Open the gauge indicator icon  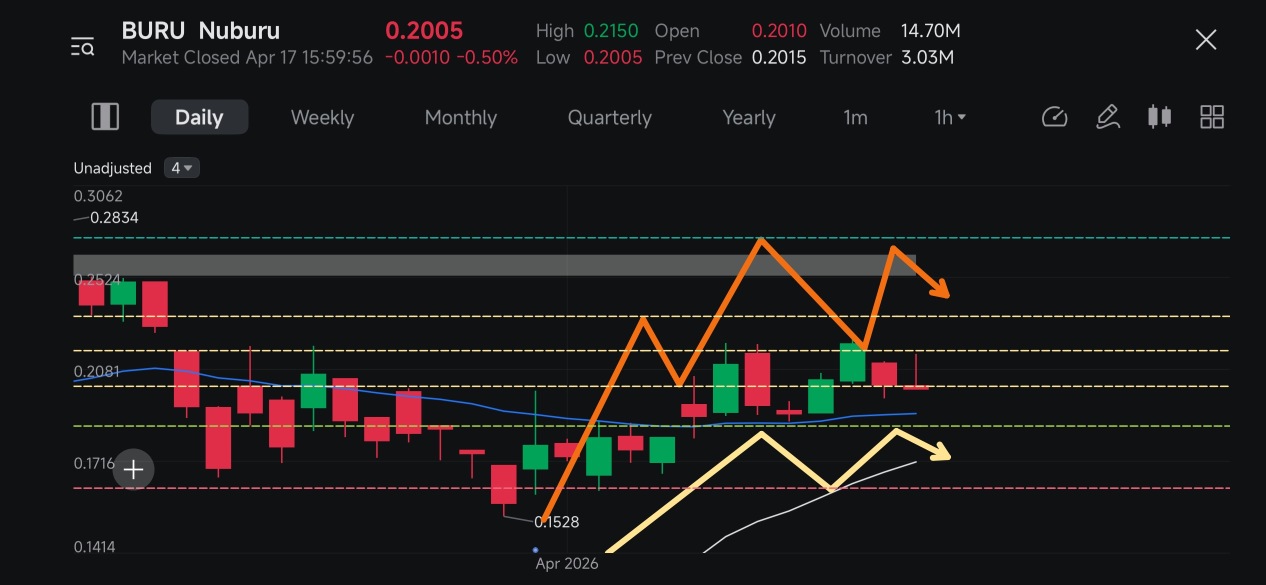point(1055,117)
